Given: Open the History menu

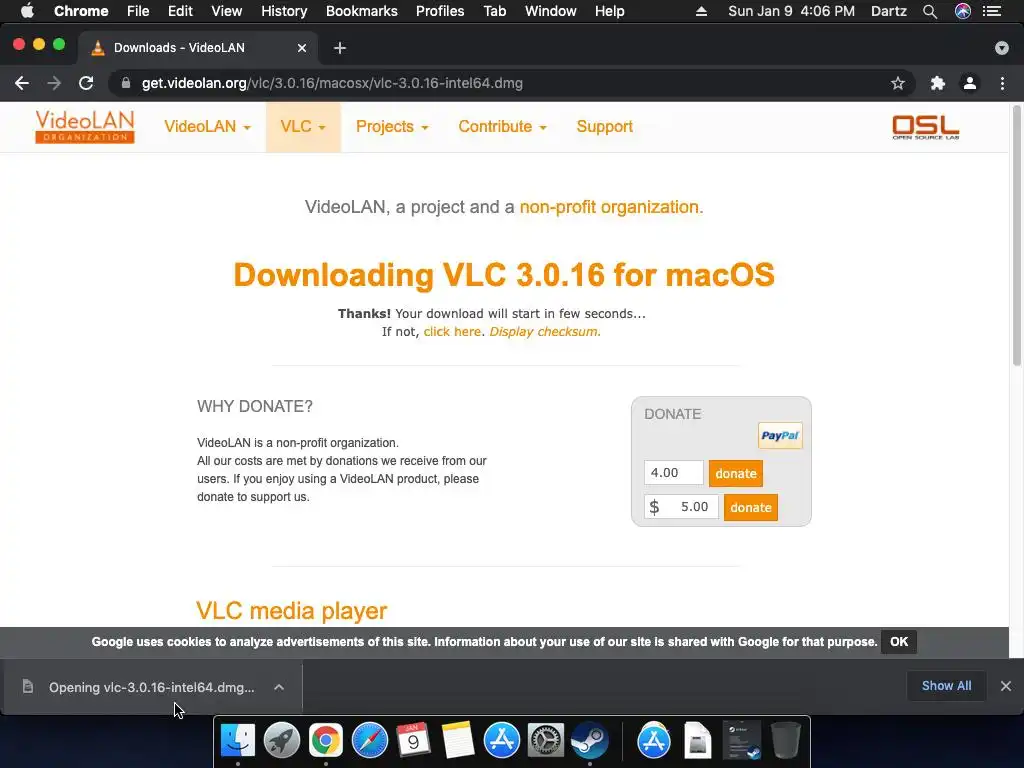Looking at the screenshot, I should tap(284, 11).
